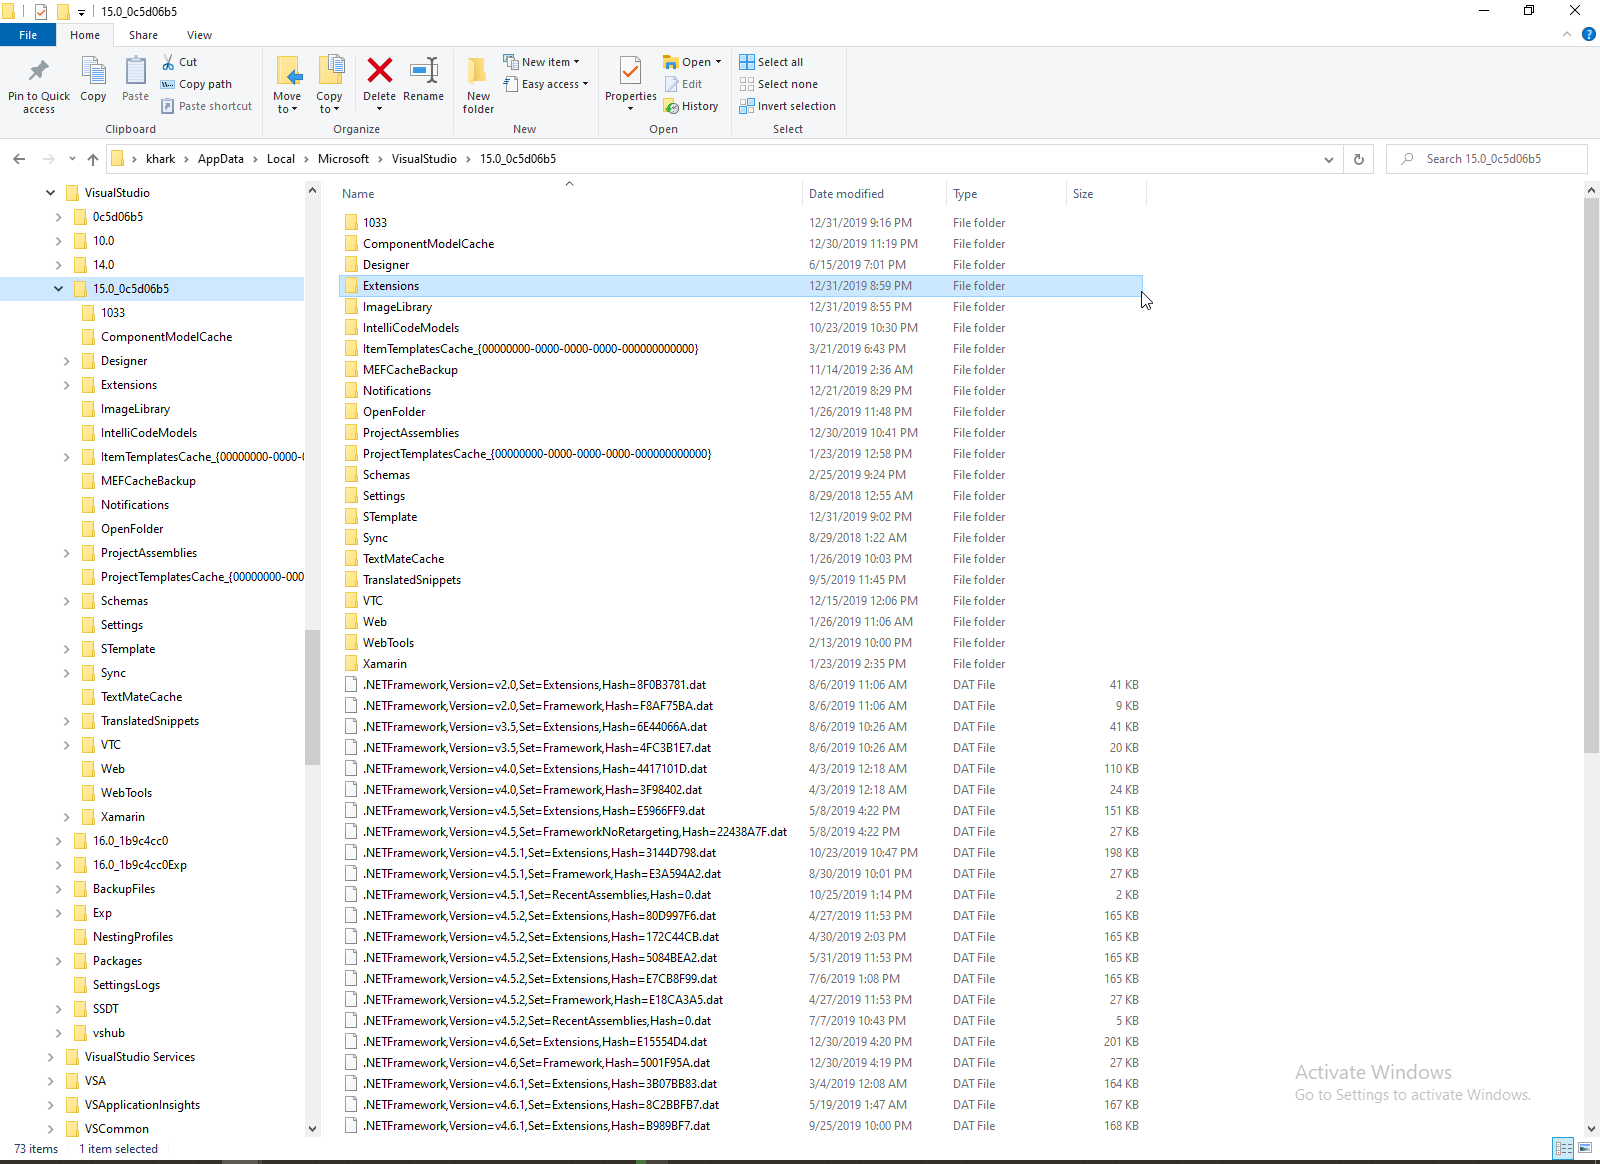Expand the address bar history dropdown
This screenshot has width=1600, height=1164.
pos(1329,159)
